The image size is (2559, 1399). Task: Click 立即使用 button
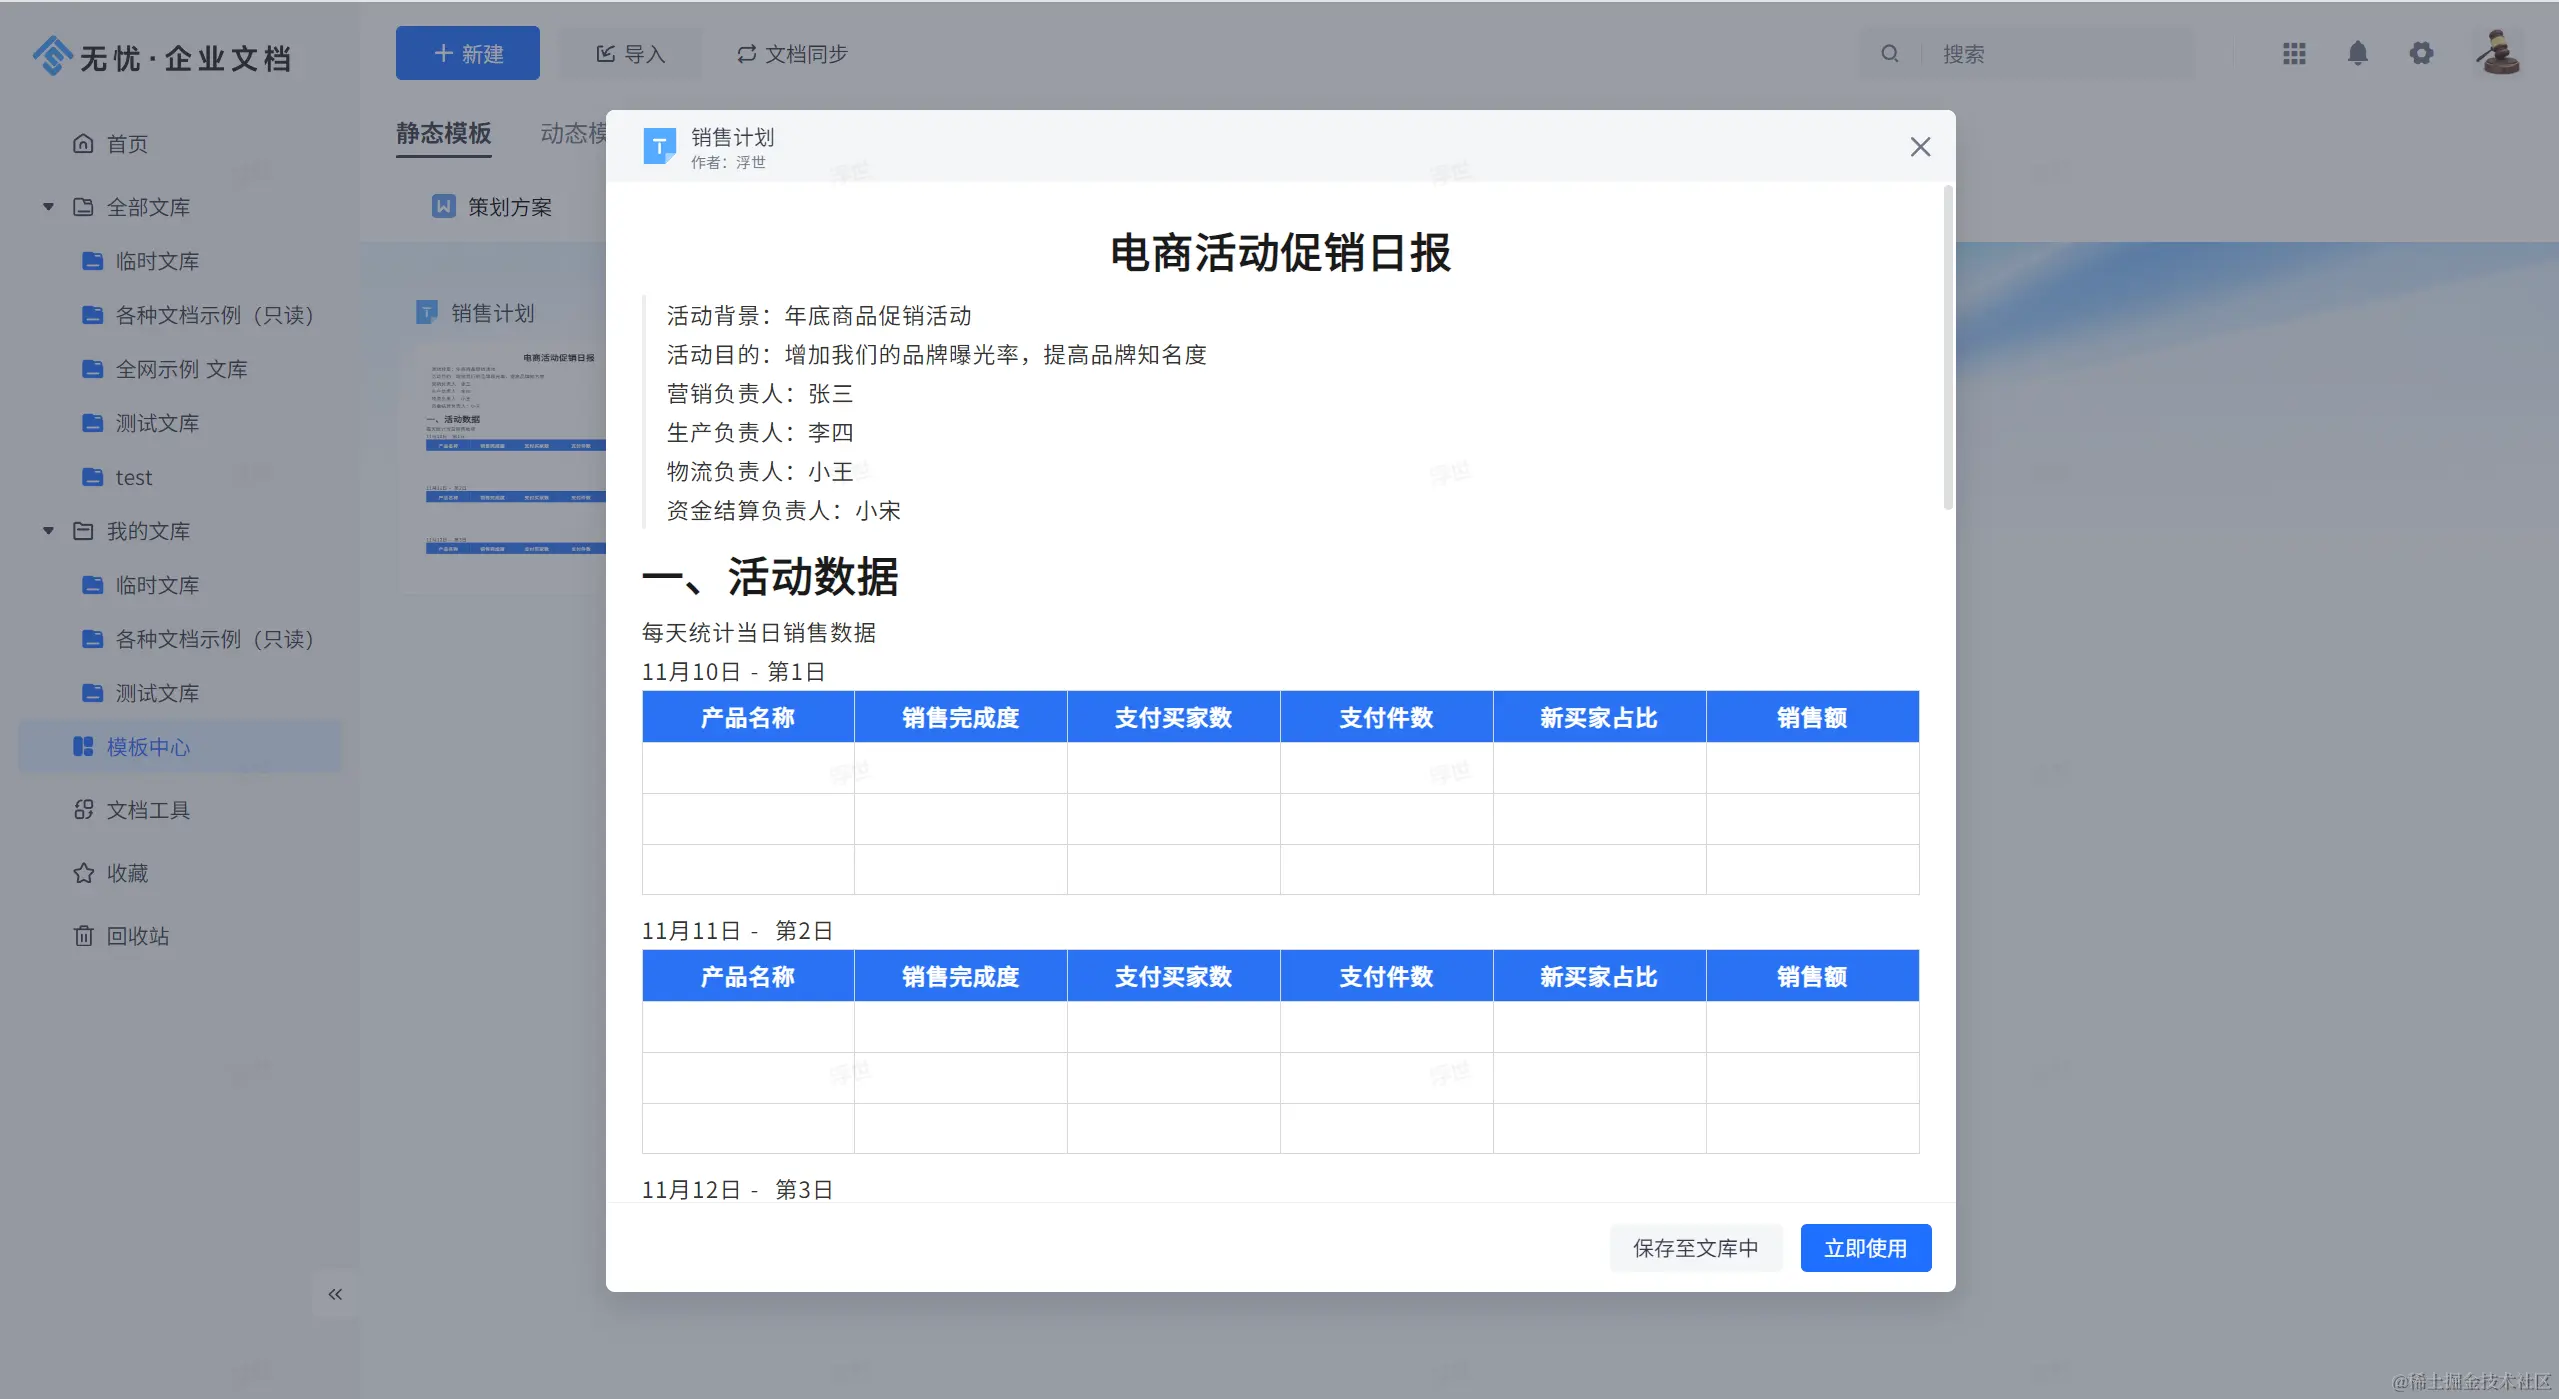1865,1248
